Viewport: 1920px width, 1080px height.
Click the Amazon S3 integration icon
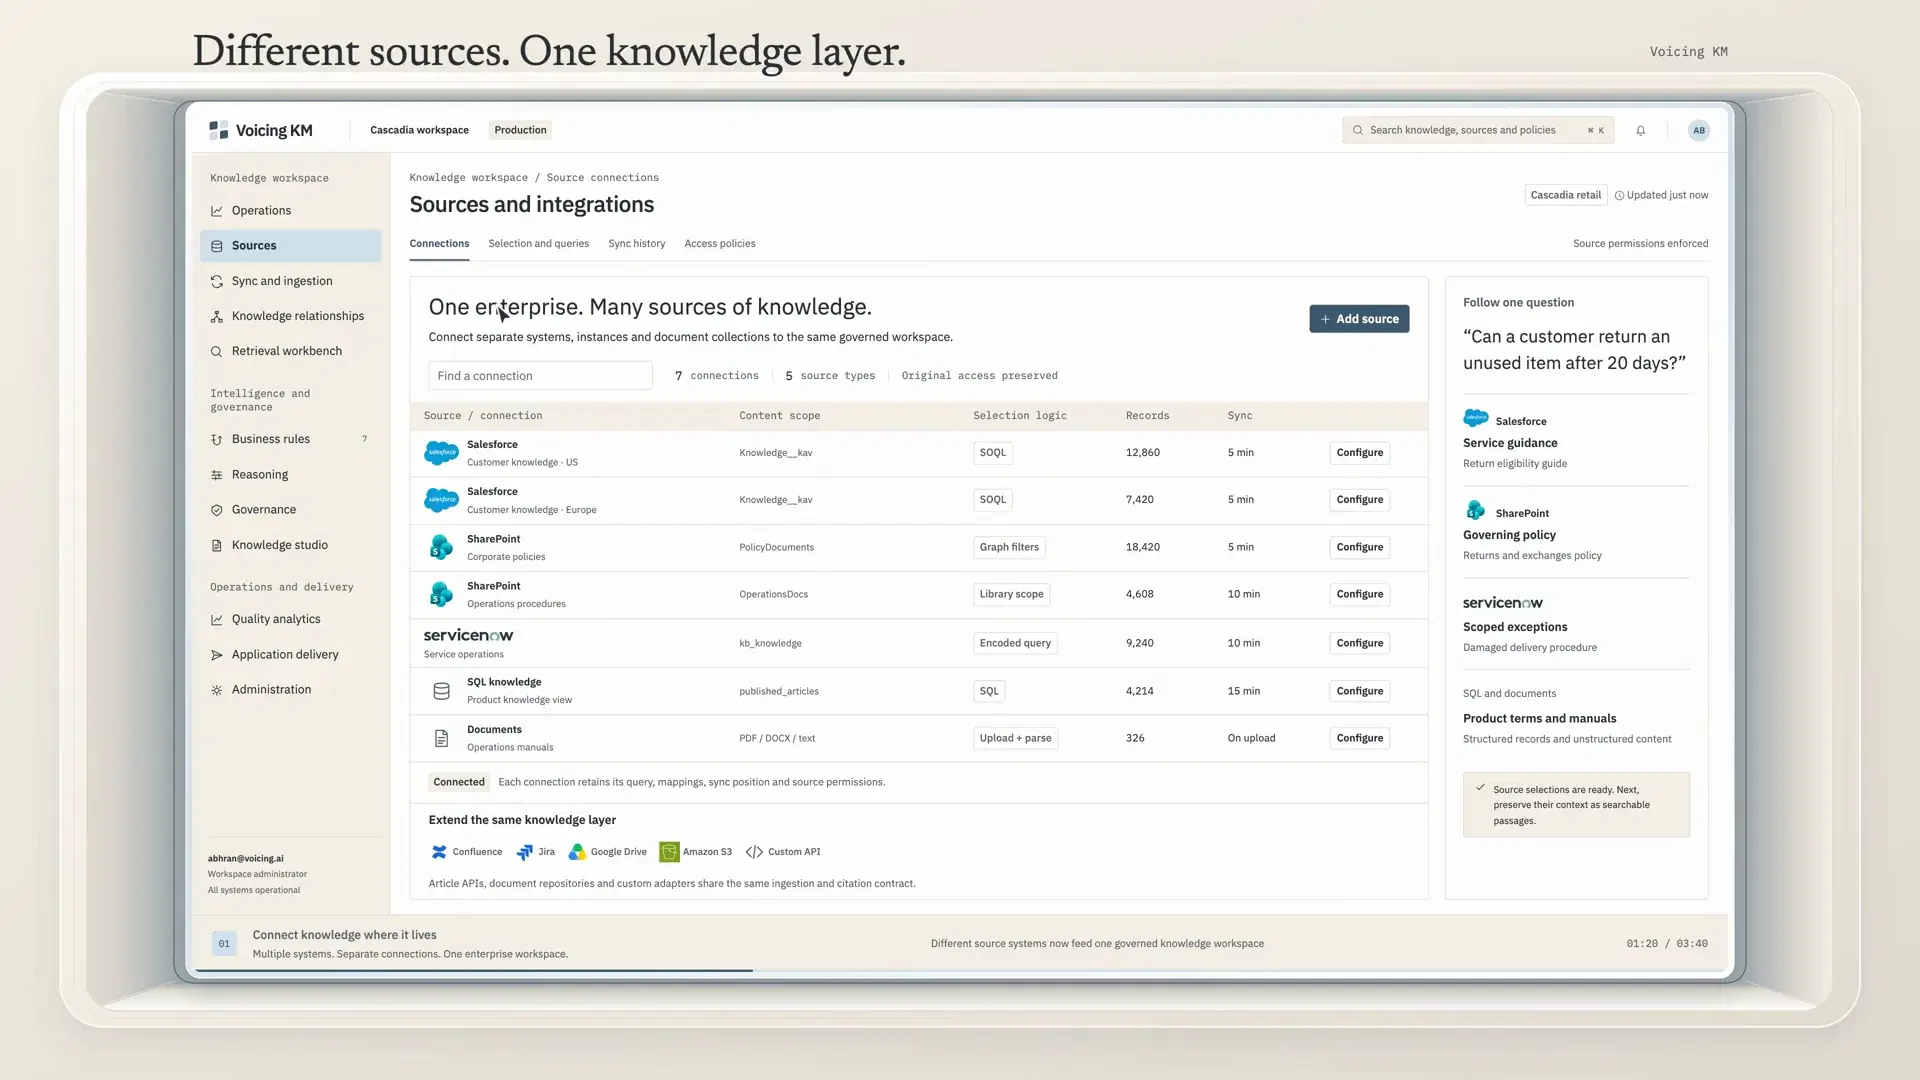(669, 852)
